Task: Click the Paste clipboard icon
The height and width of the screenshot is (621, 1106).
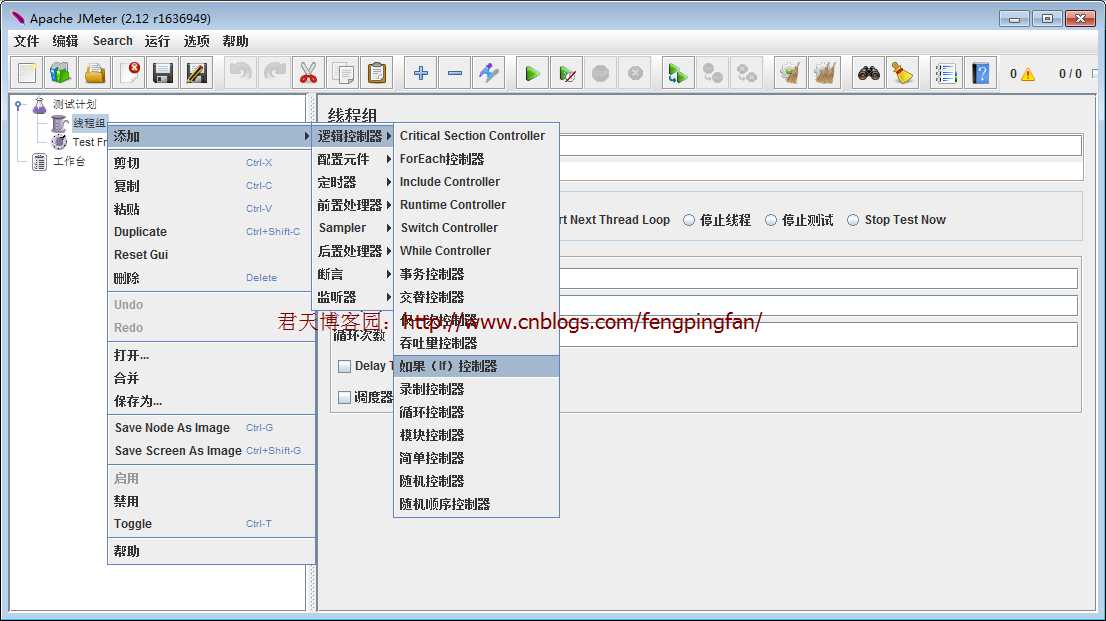Action: pos(377,73)
